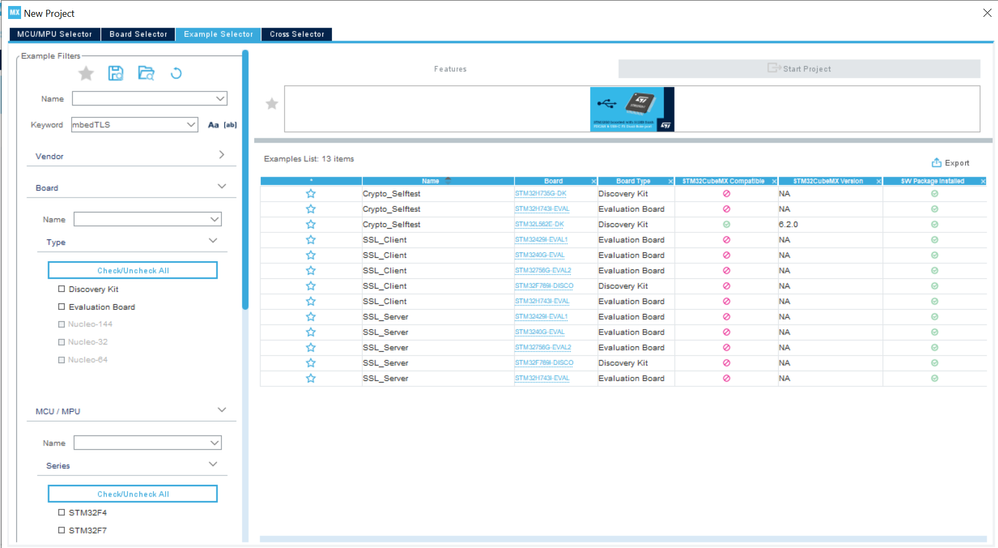The height and width of the screenshot is (548, 998).
Task: Star the SSL_Server STM32F769I-DISCO example
Action: tap(311, 363)
